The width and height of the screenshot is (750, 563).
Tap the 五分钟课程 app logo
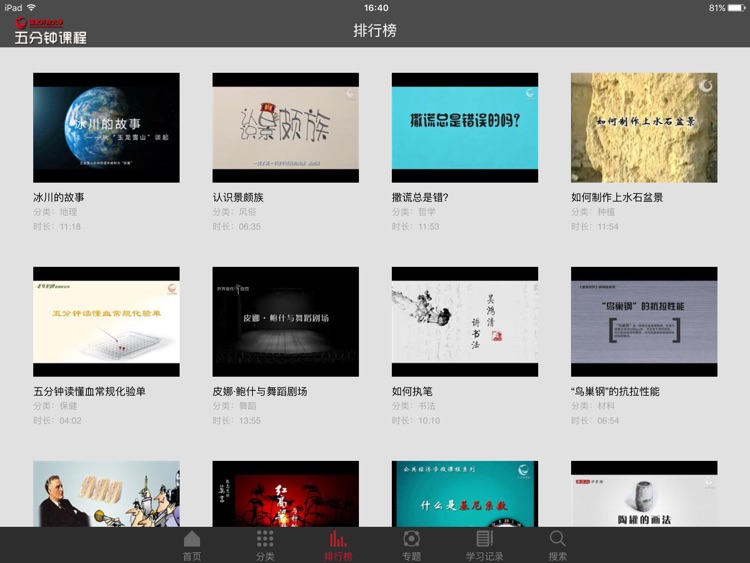50,32
